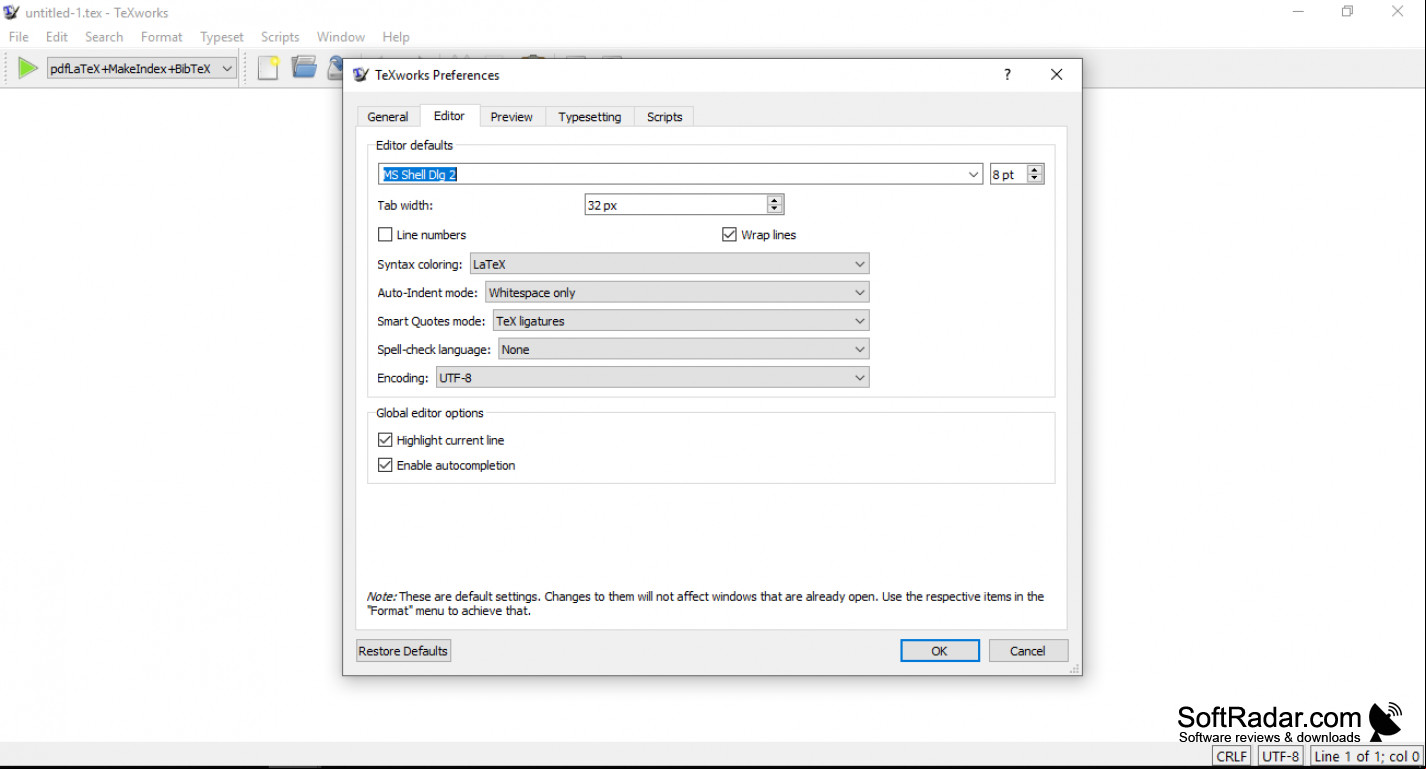The height and width of the screenshot is (769, 1426).
Task: Go to the Scripts tab
Action: (x=664, y=117)
